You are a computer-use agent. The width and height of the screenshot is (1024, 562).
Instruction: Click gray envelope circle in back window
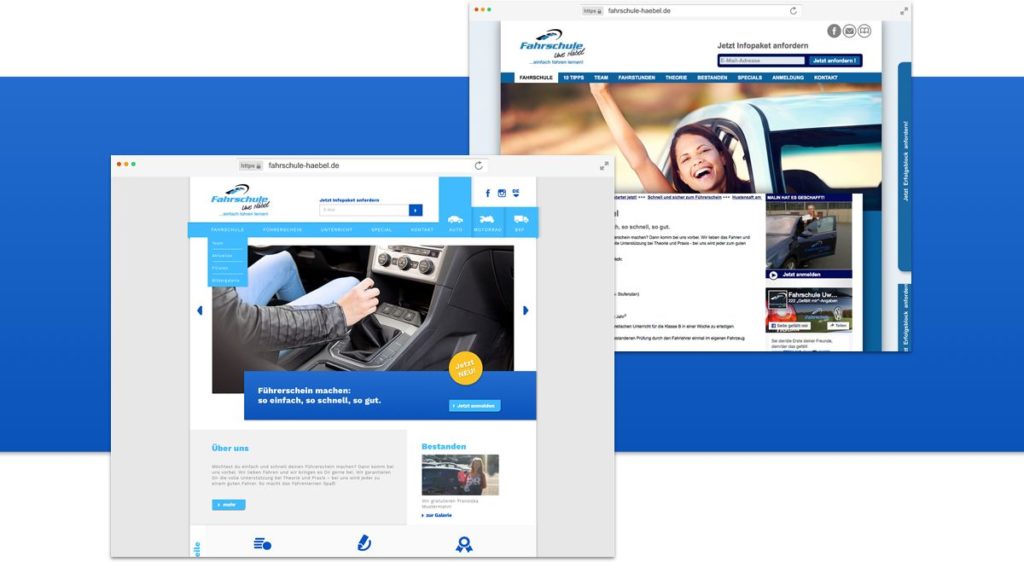point(849,31)
